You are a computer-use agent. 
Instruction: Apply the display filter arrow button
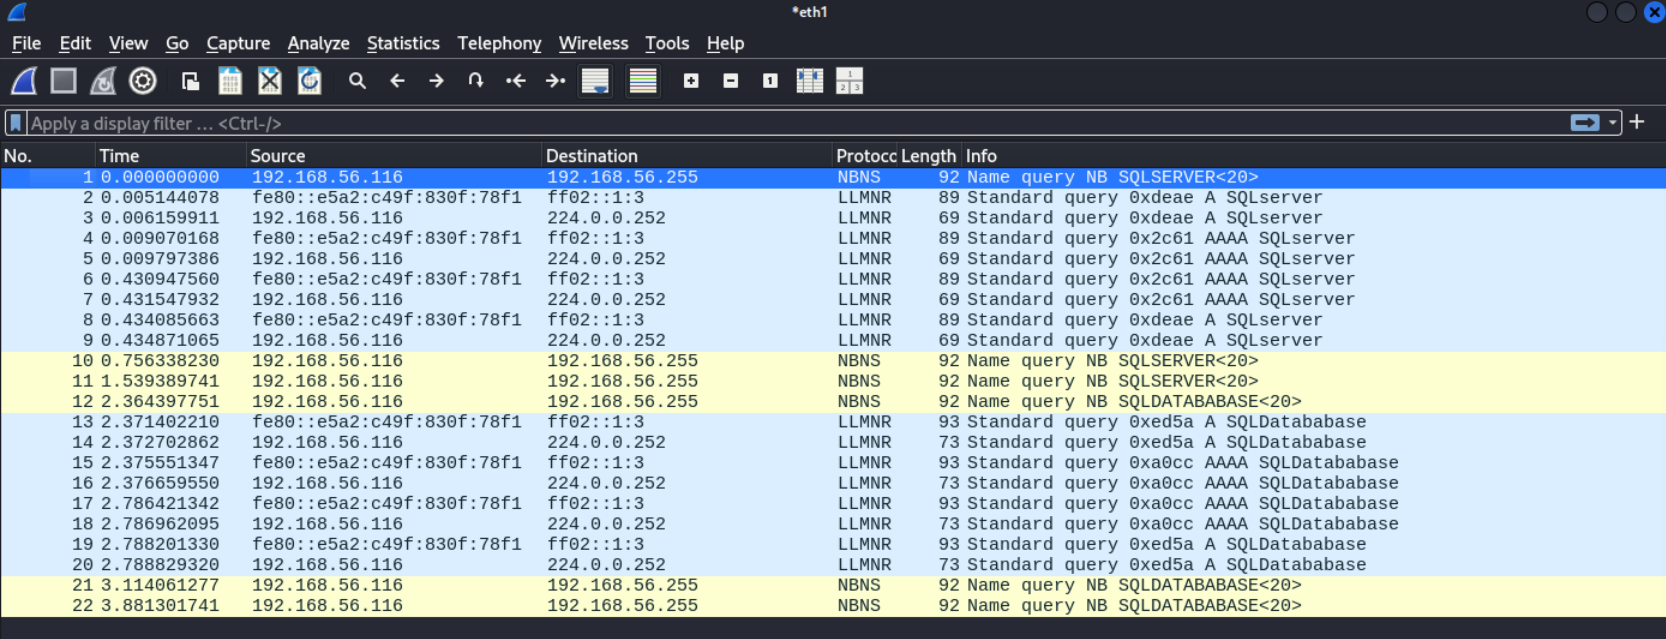click(x=1585, y=123)
